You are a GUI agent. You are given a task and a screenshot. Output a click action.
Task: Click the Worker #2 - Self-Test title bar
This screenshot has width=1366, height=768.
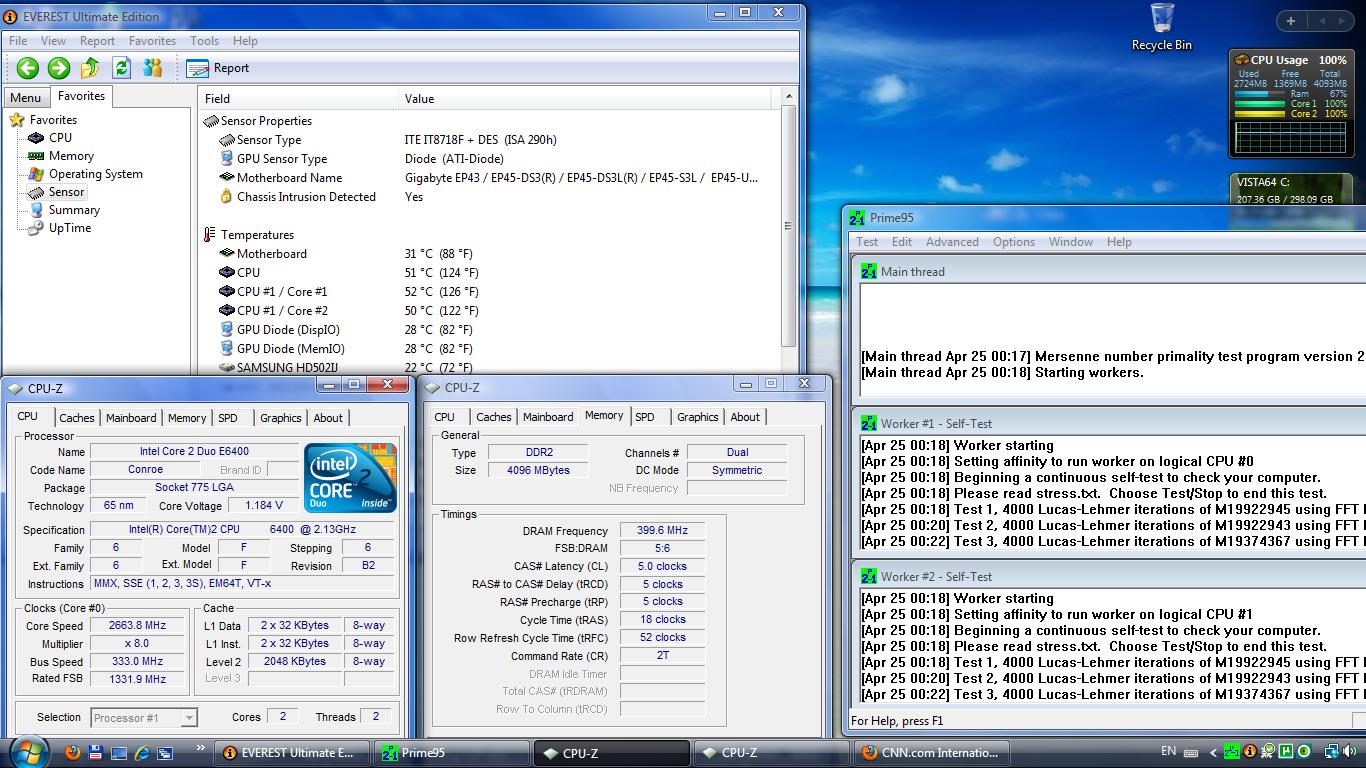click(1108, 577)
